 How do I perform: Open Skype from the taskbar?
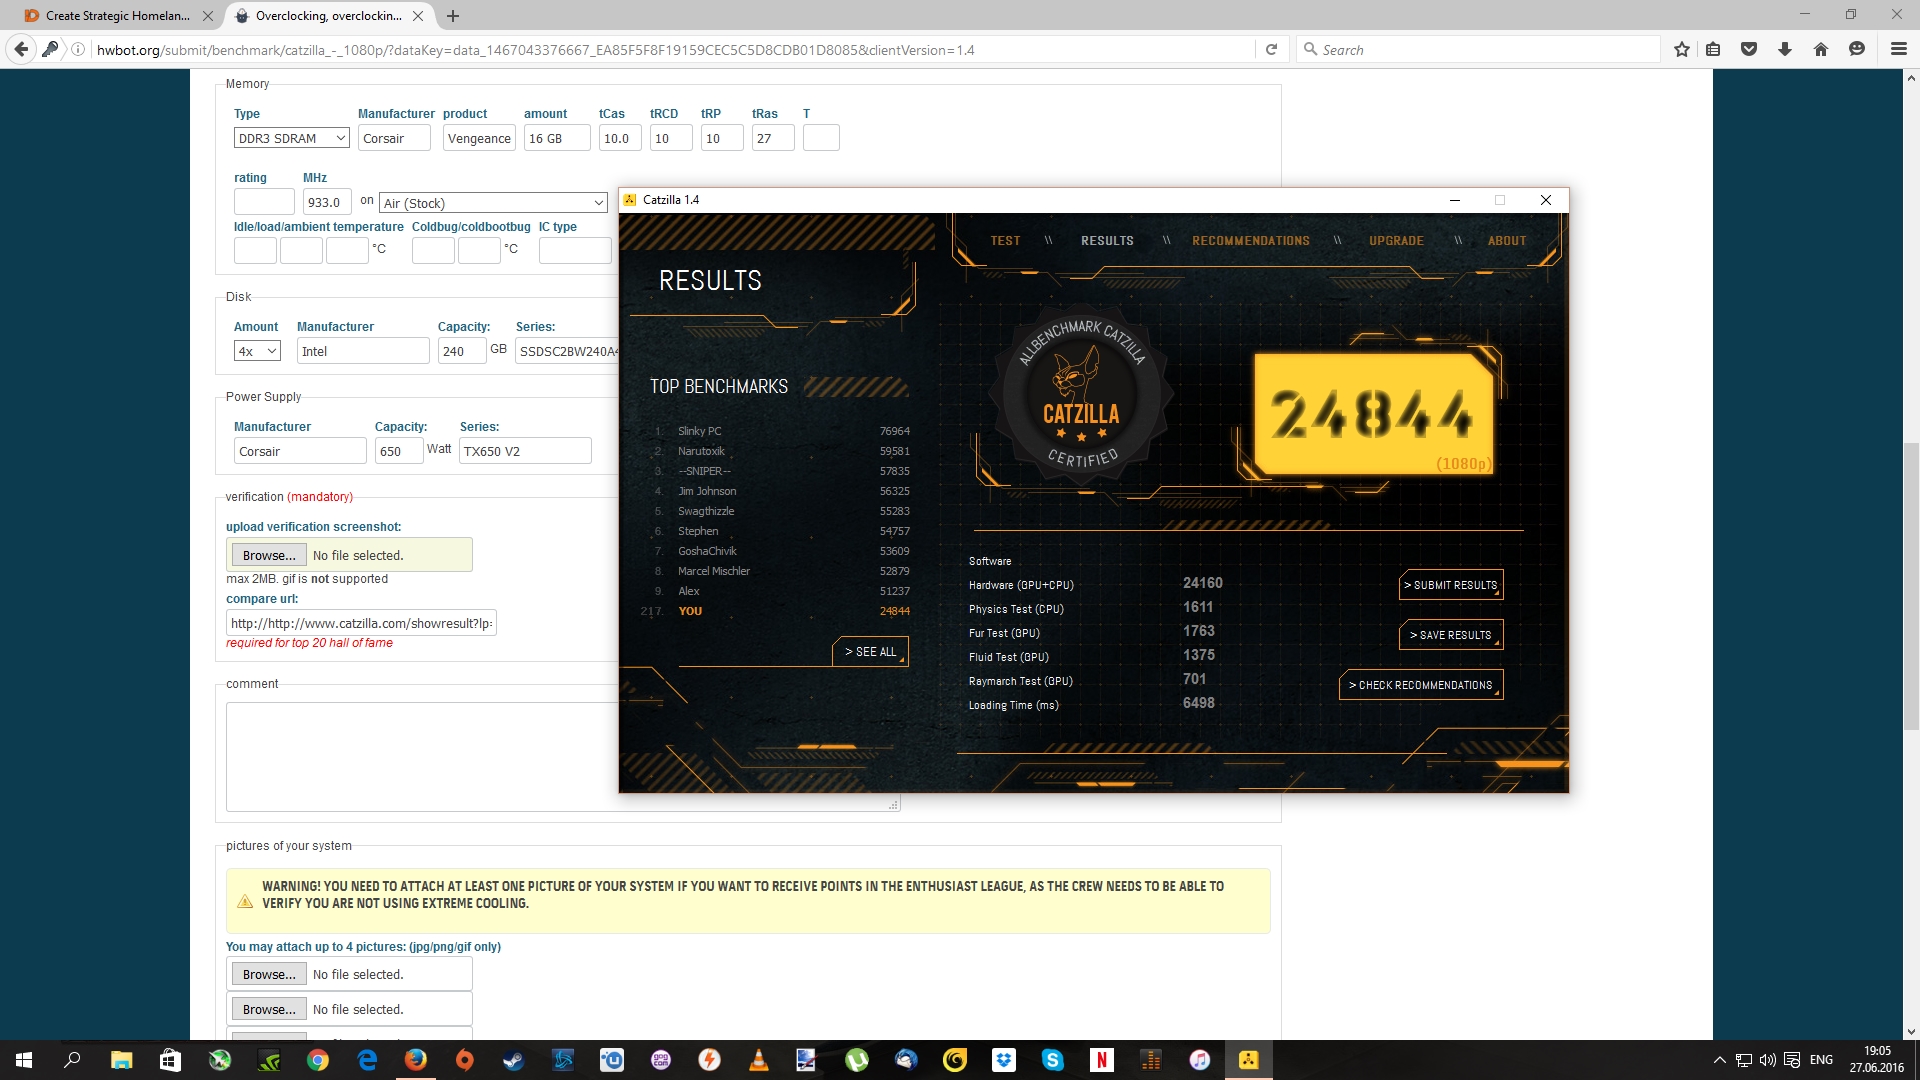pyautogui.click(x=1053, y=1060)
